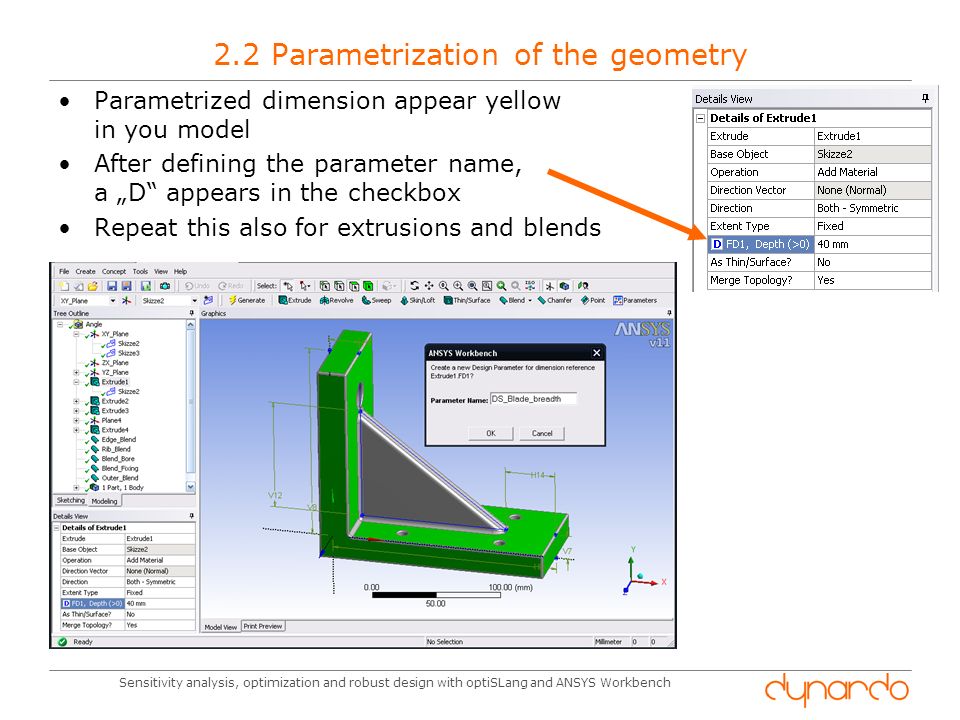960x720 pixels.
Task: Click the camera image capture icon
Action: pyautogui.click(x=165, y=286)
